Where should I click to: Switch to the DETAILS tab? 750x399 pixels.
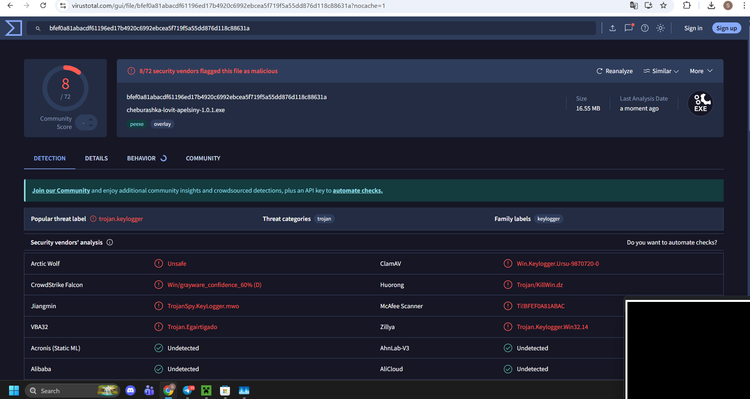point(96,158)
